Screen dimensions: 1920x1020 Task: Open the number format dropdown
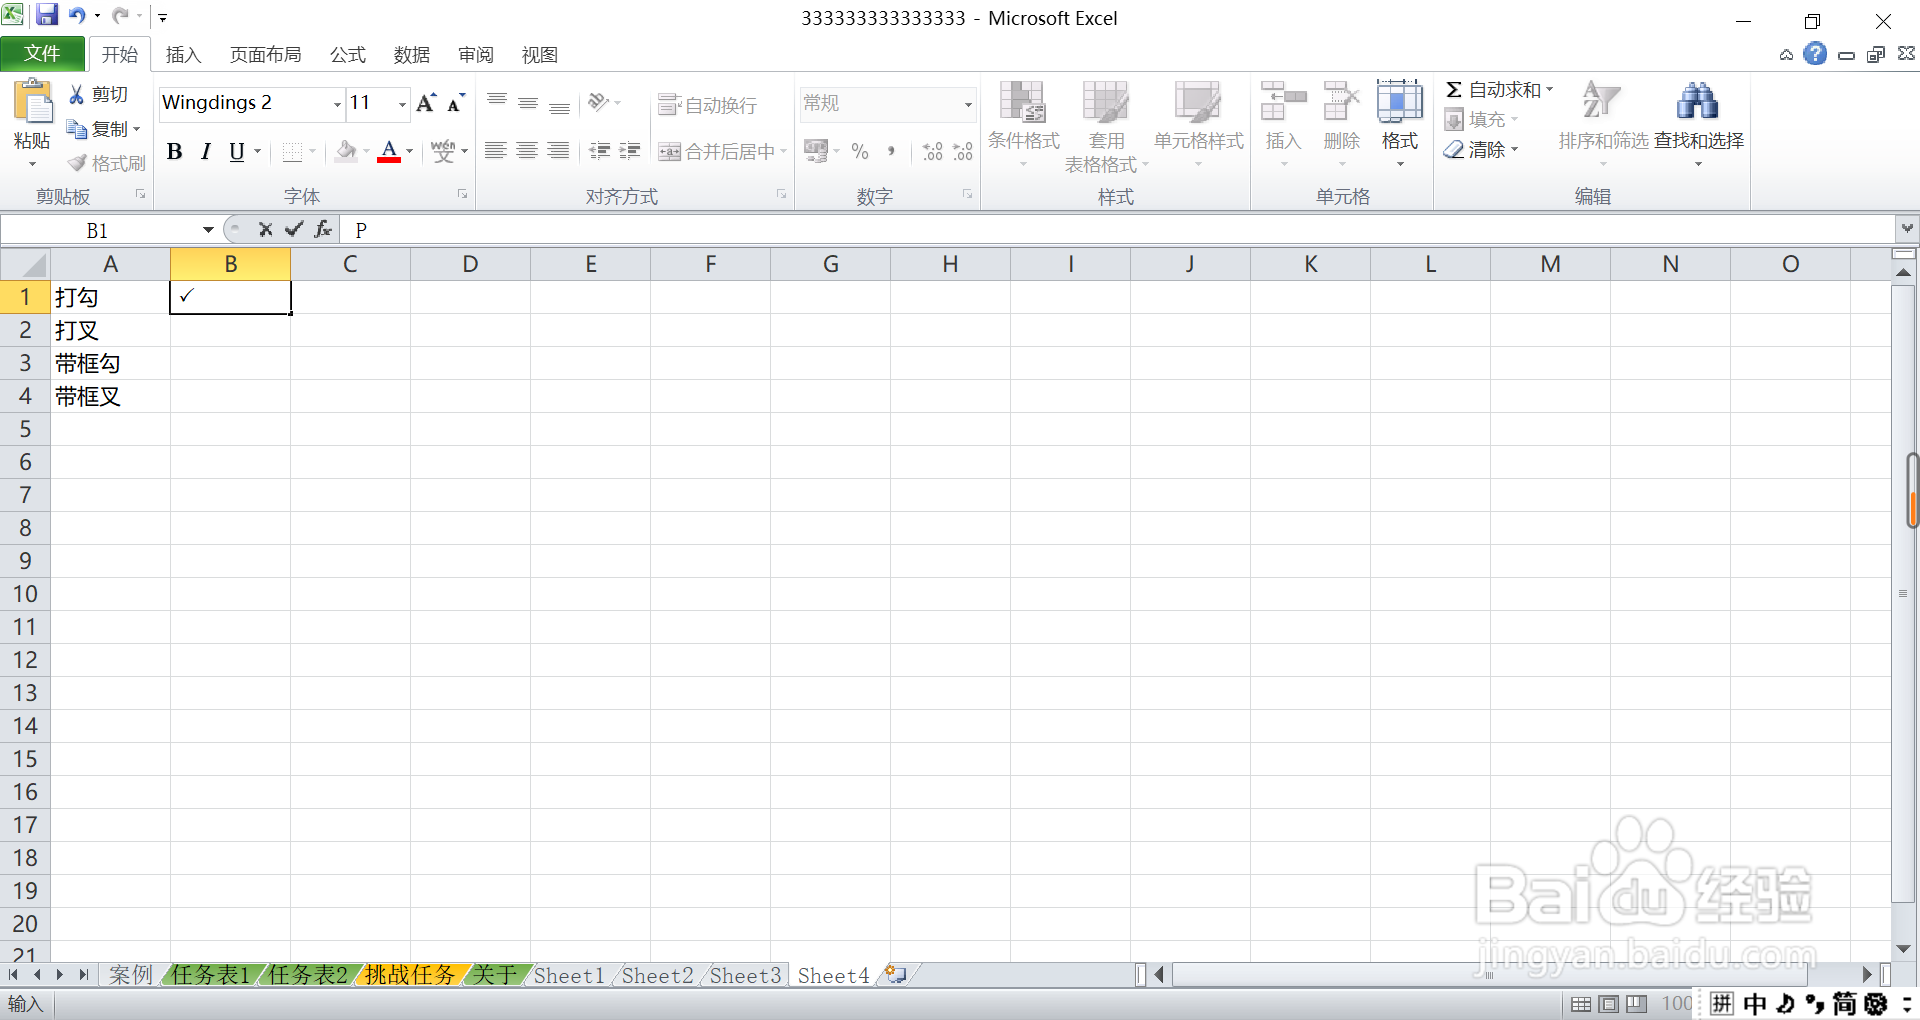[x=968, y=104]
